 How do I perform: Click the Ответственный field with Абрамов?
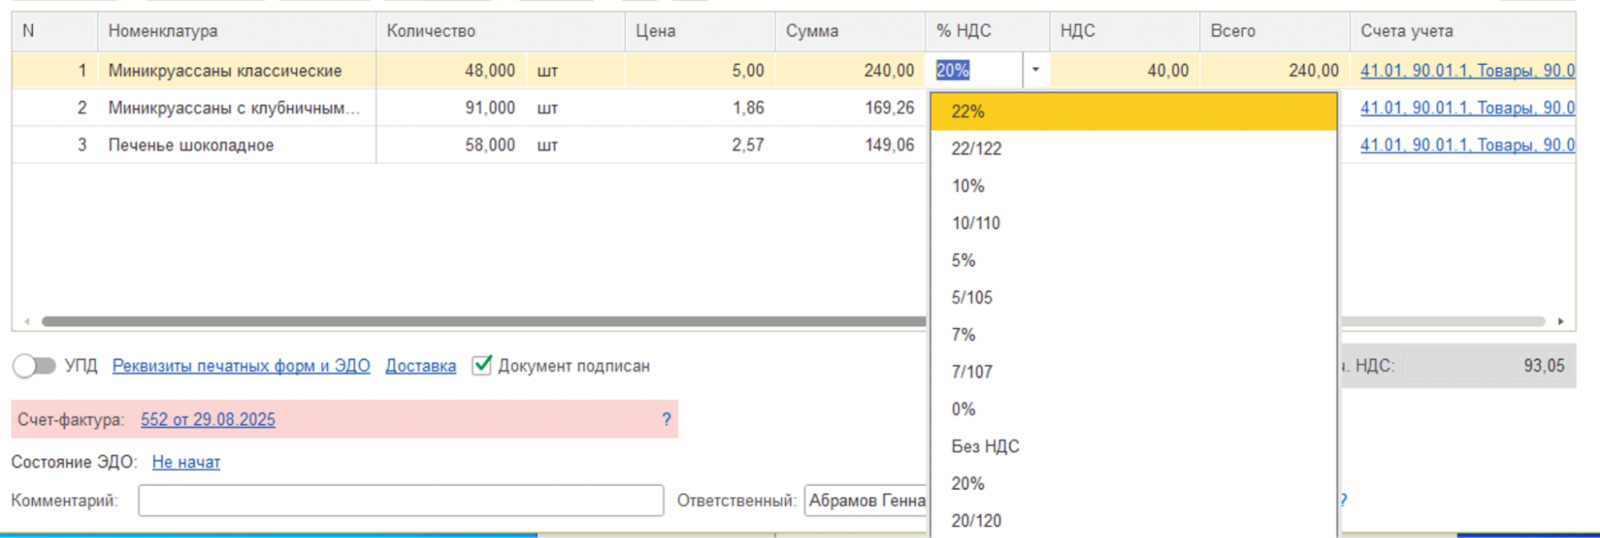[x=866, y=500]
